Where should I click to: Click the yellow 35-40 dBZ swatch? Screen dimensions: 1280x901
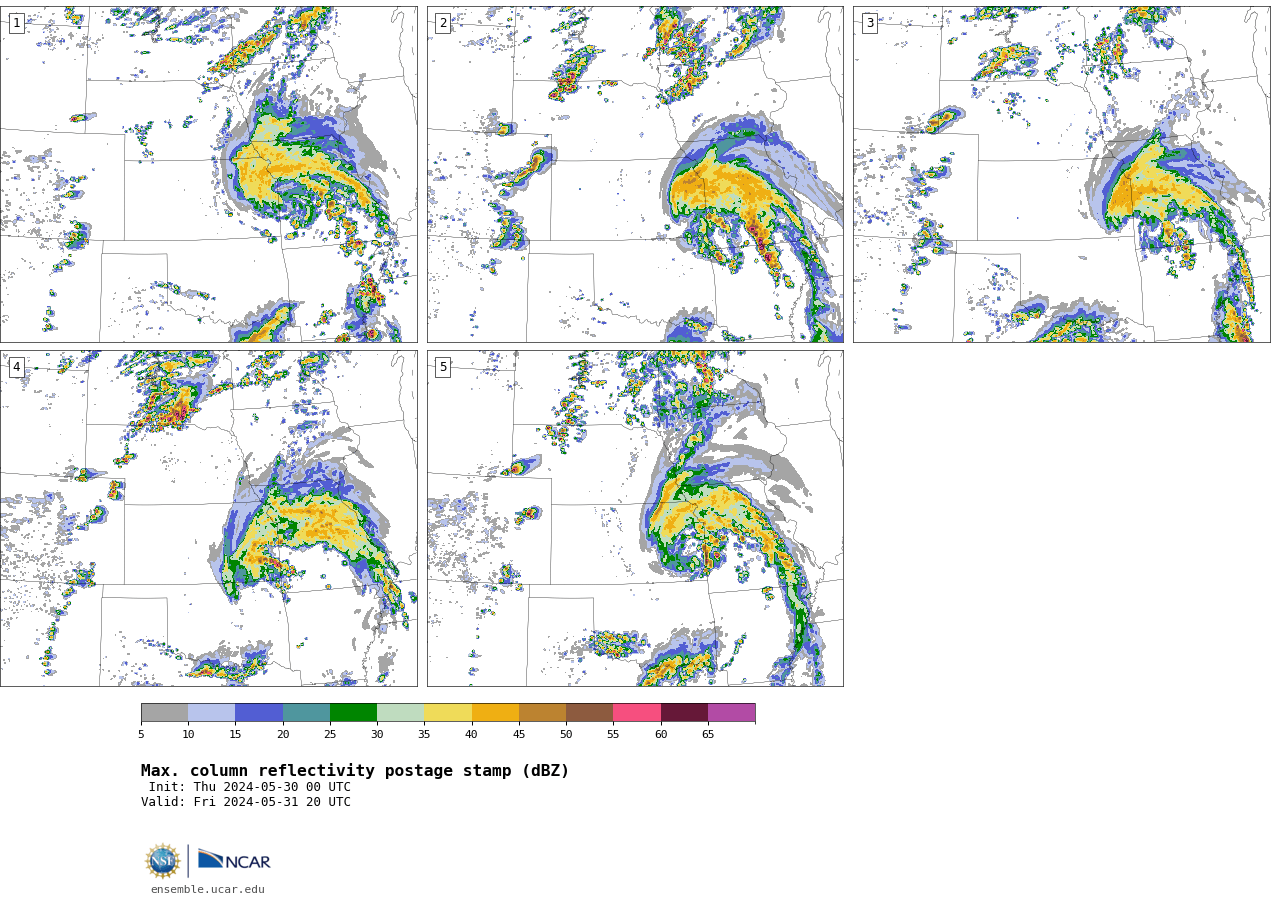pos(448,713)
